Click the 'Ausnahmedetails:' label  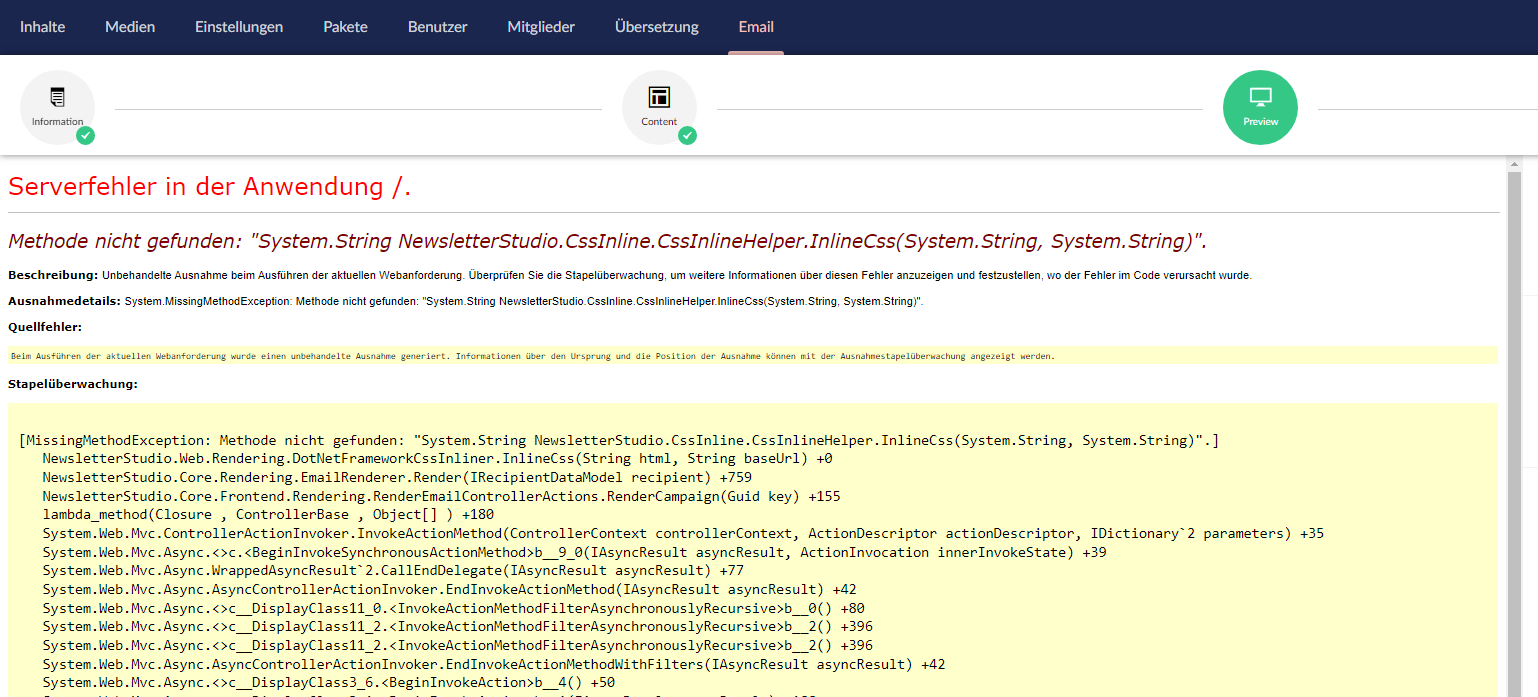[64, 301]
